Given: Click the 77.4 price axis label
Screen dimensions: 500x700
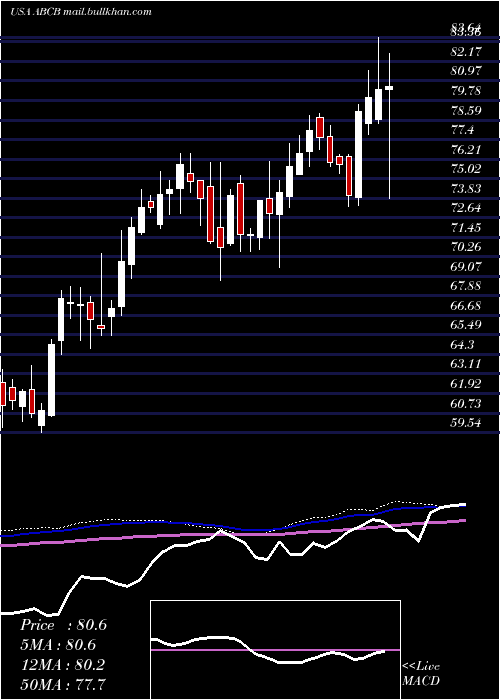Looking at the screenshot, I should click(x=462, y=130).
